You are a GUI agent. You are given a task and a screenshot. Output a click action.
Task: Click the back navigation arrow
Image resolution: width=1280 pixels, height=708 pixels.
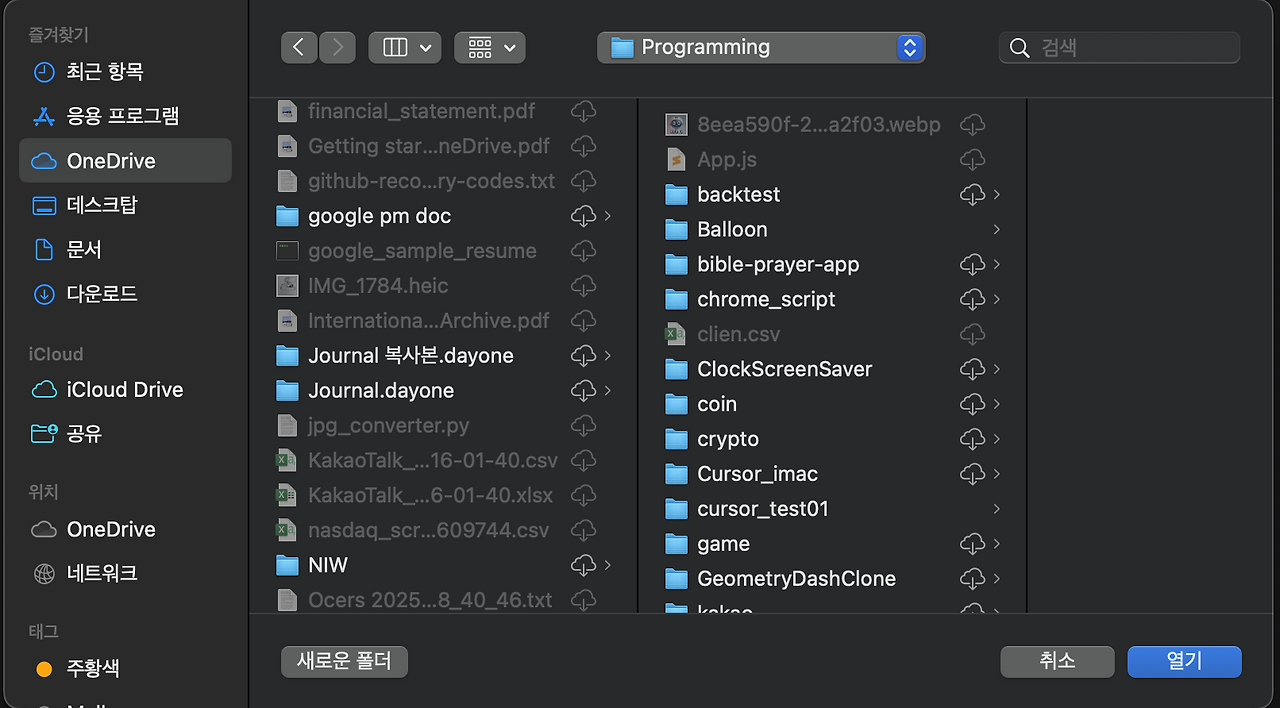[x=298, y=47]
